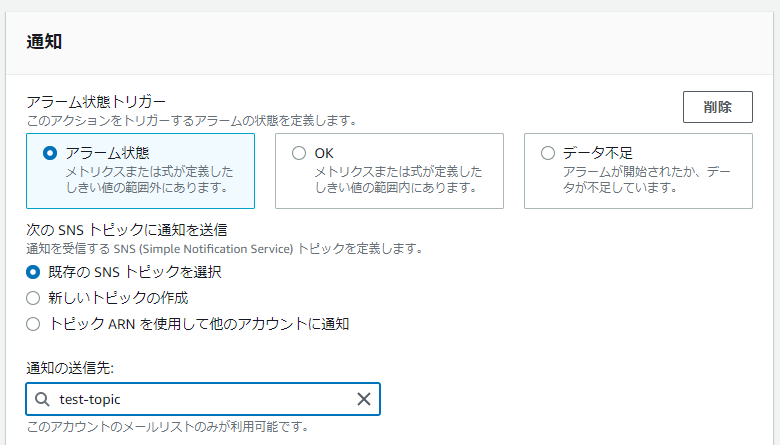Click the このアカウントのメールリストのみが利用可能です hint text
780x445 pixels.
168,427
